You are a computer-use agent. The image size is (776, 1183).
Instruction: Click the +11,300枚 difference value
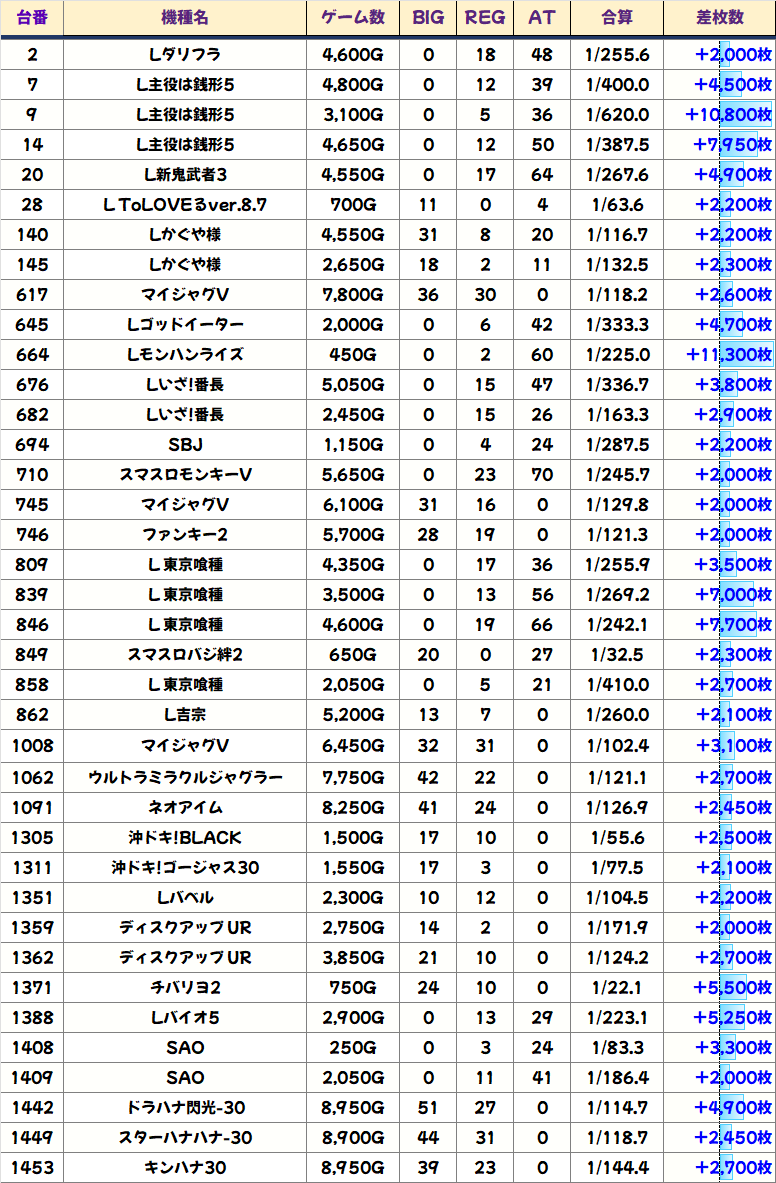729,354
